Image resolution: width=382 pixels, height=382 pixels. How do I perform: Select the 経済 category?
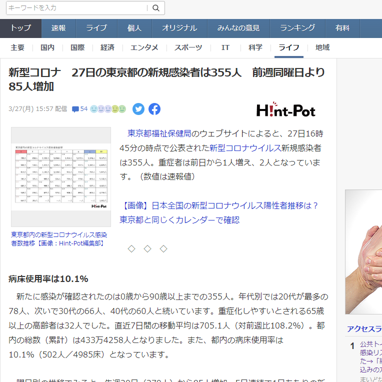(x=107, y=48)
